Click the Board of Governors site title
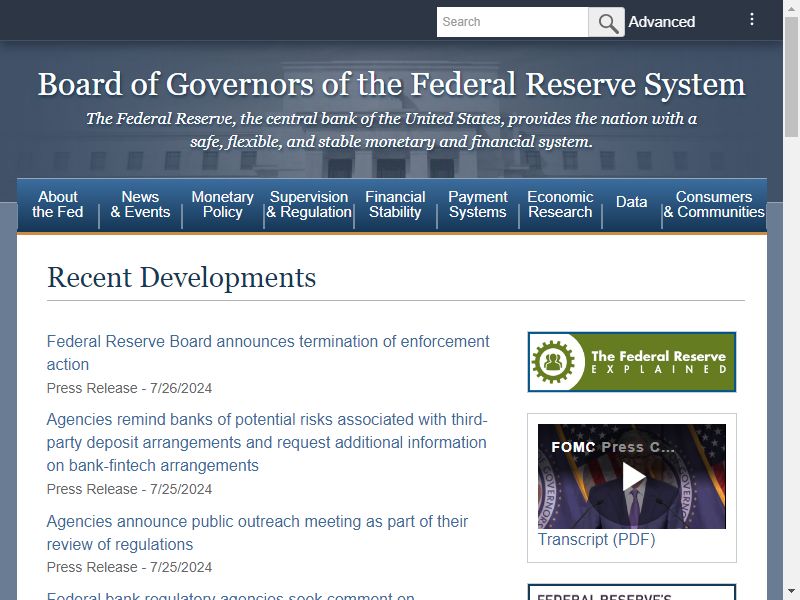This screenshot has width=800, height=600. (391, 84)
